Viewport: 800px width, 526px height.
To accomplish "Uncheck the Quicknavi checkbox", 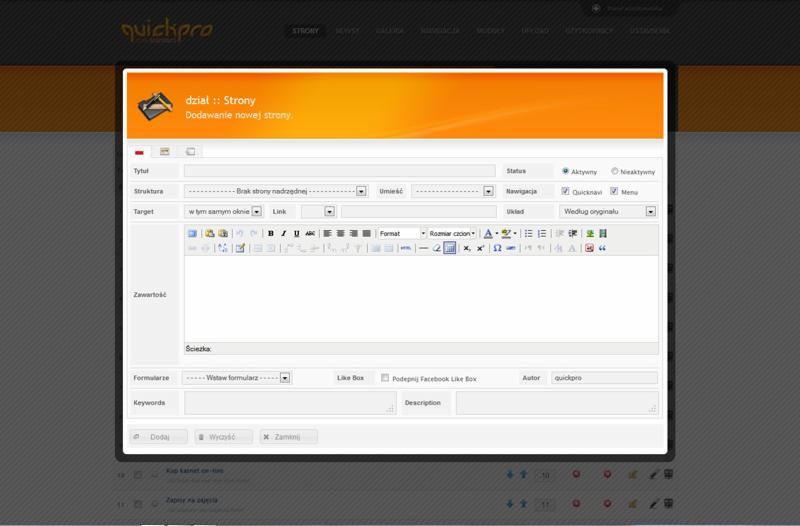I will tap(566, 191).
